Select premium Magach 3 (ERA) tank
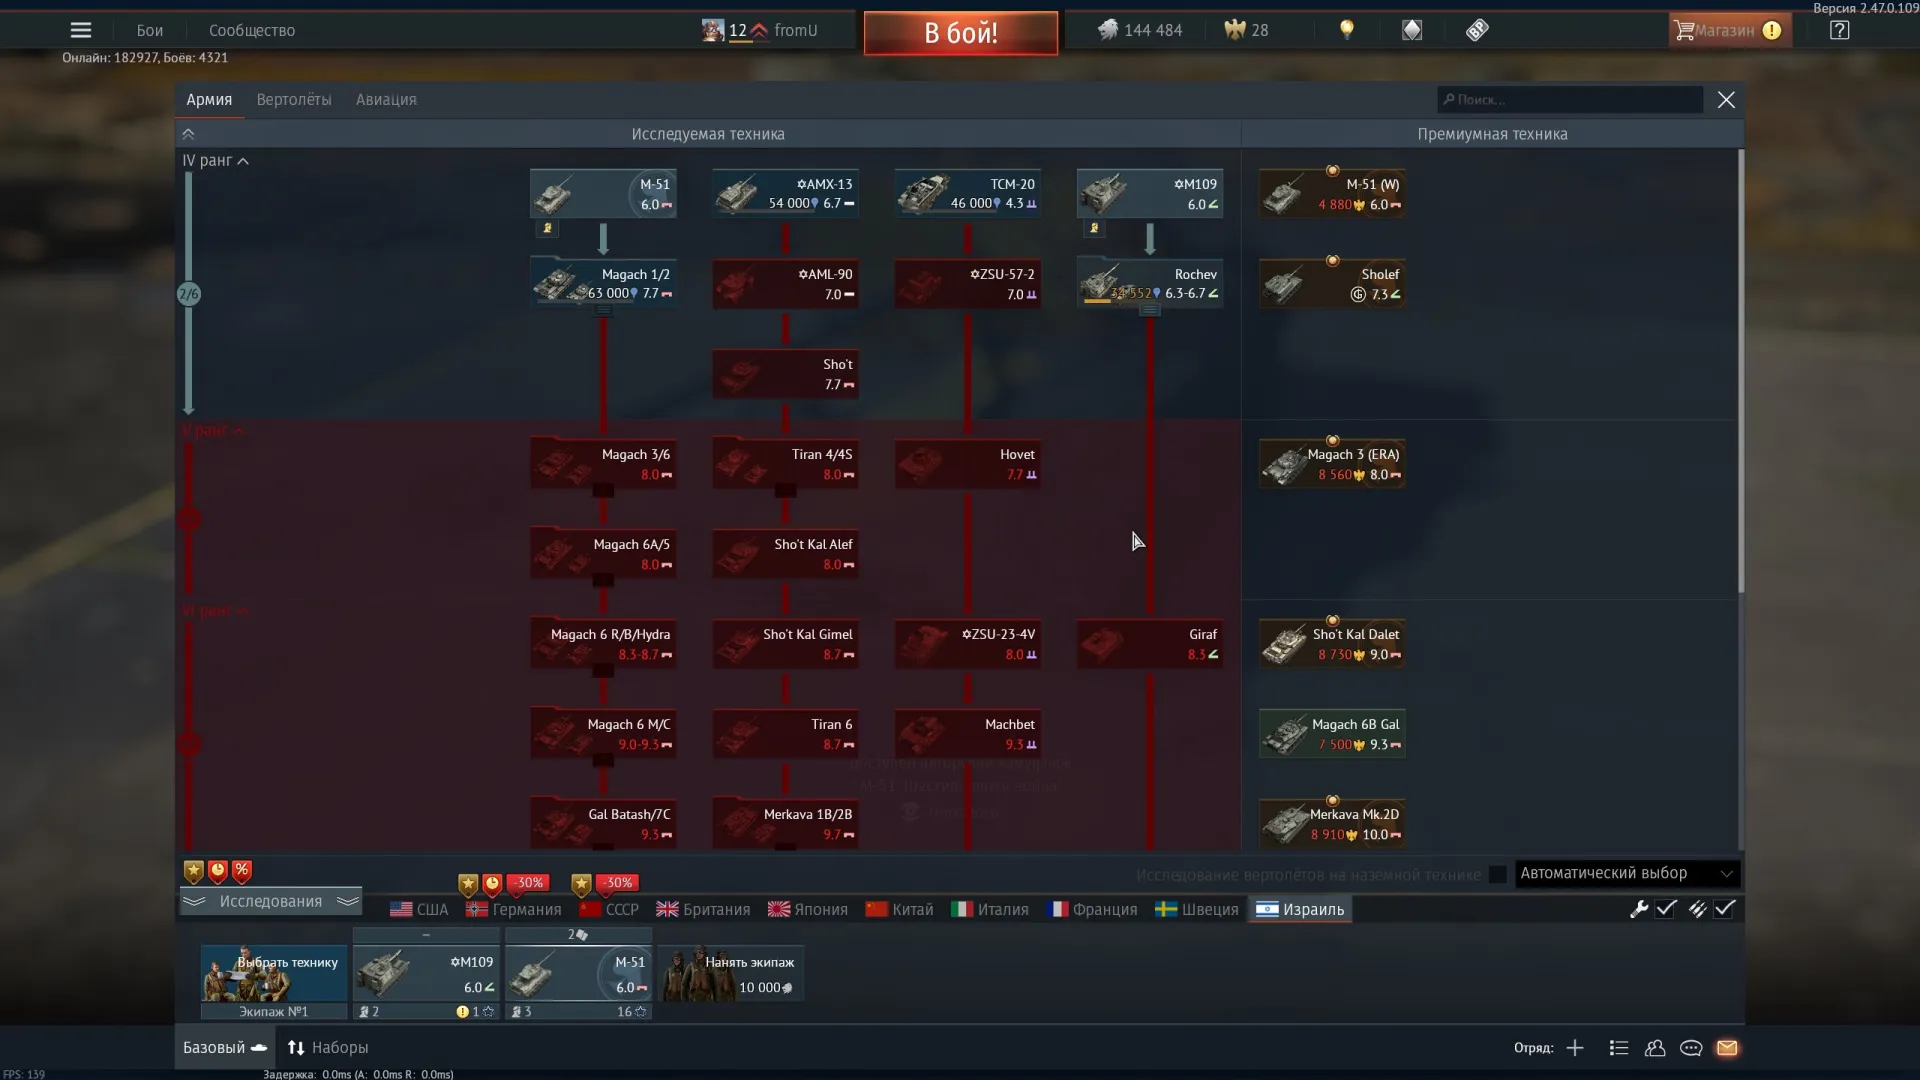Image resolution: width=1920 pixels, height=1080 pixels. click(1332, 464)
